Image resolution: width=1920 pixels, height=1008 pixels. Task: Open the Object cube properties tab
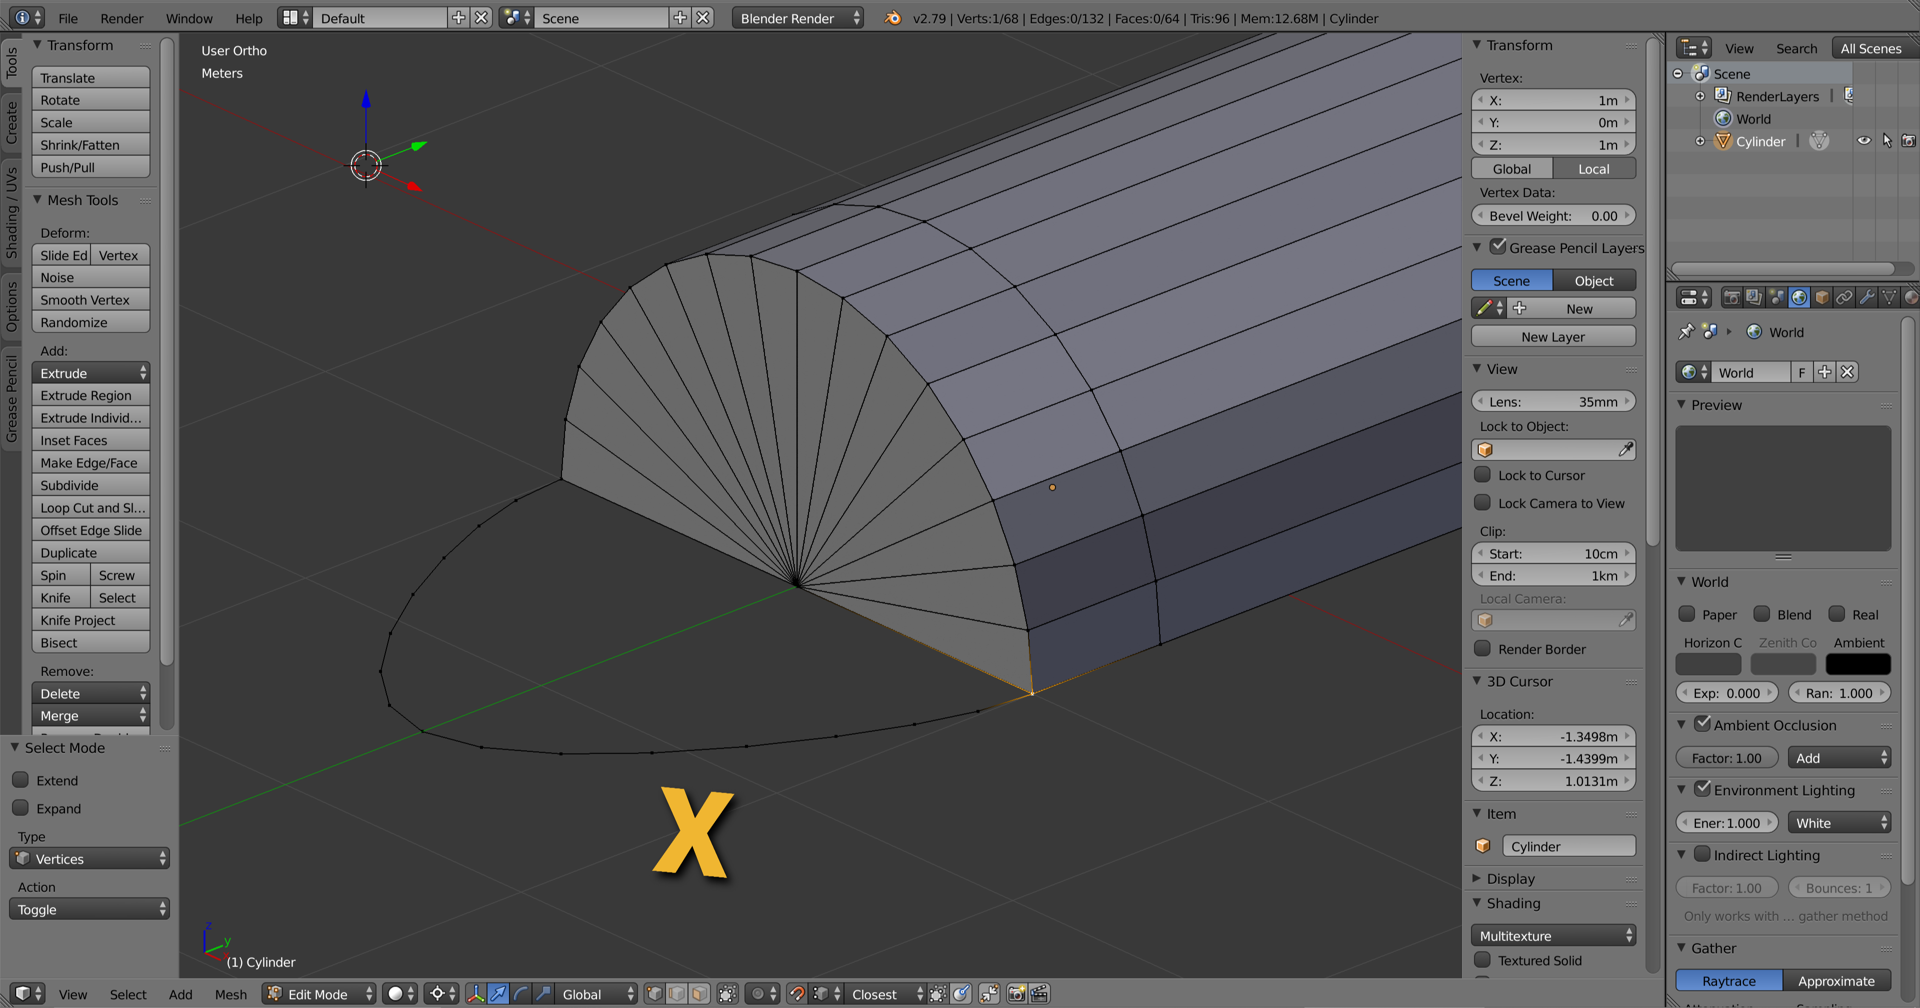(1822, 298)
